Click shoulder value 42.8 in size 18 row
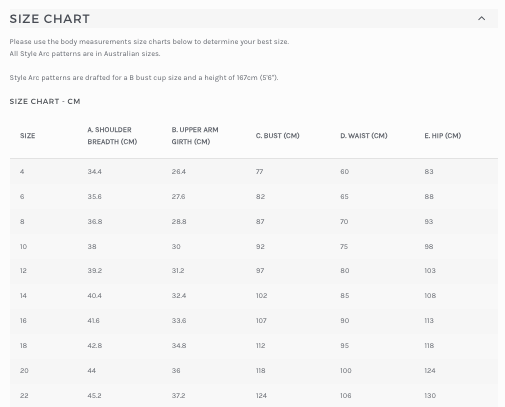This screenshot has height=407, width=505. click(95, 346)
